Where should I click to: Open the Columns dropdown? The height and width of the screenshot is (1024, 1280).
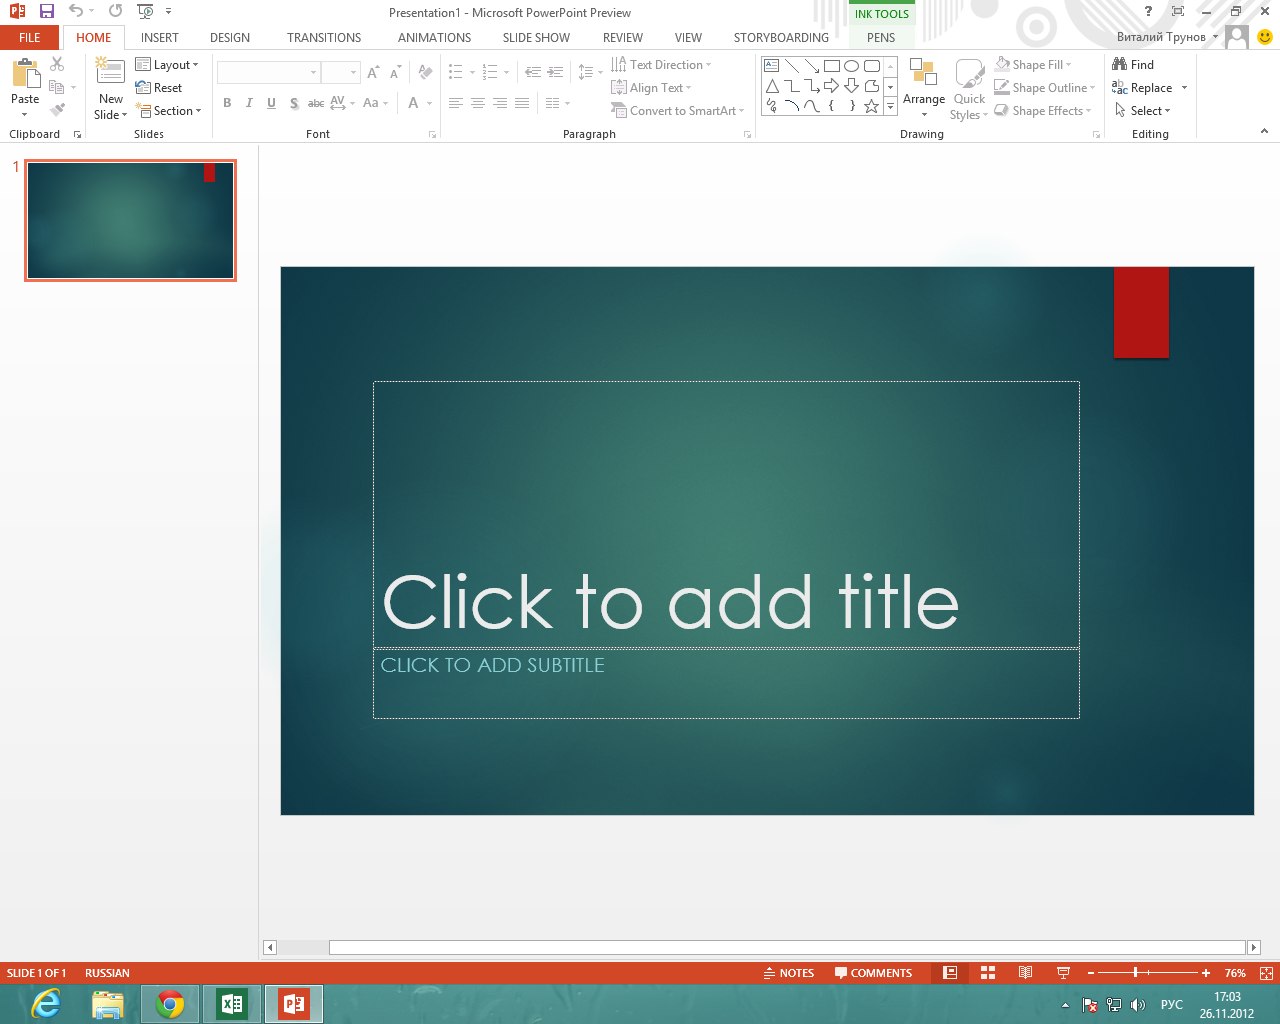point(557,103)
